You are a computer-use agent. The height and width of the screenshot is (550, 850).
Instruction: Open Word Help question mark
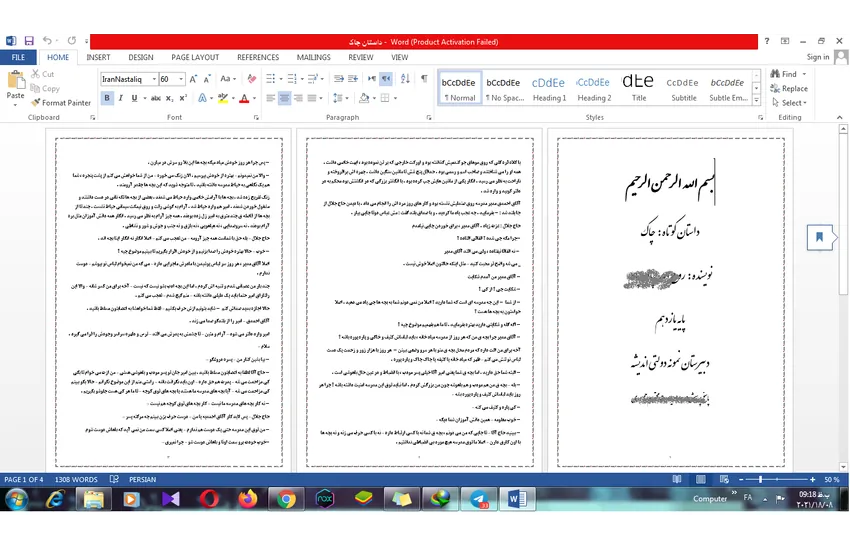coord(767,41)
